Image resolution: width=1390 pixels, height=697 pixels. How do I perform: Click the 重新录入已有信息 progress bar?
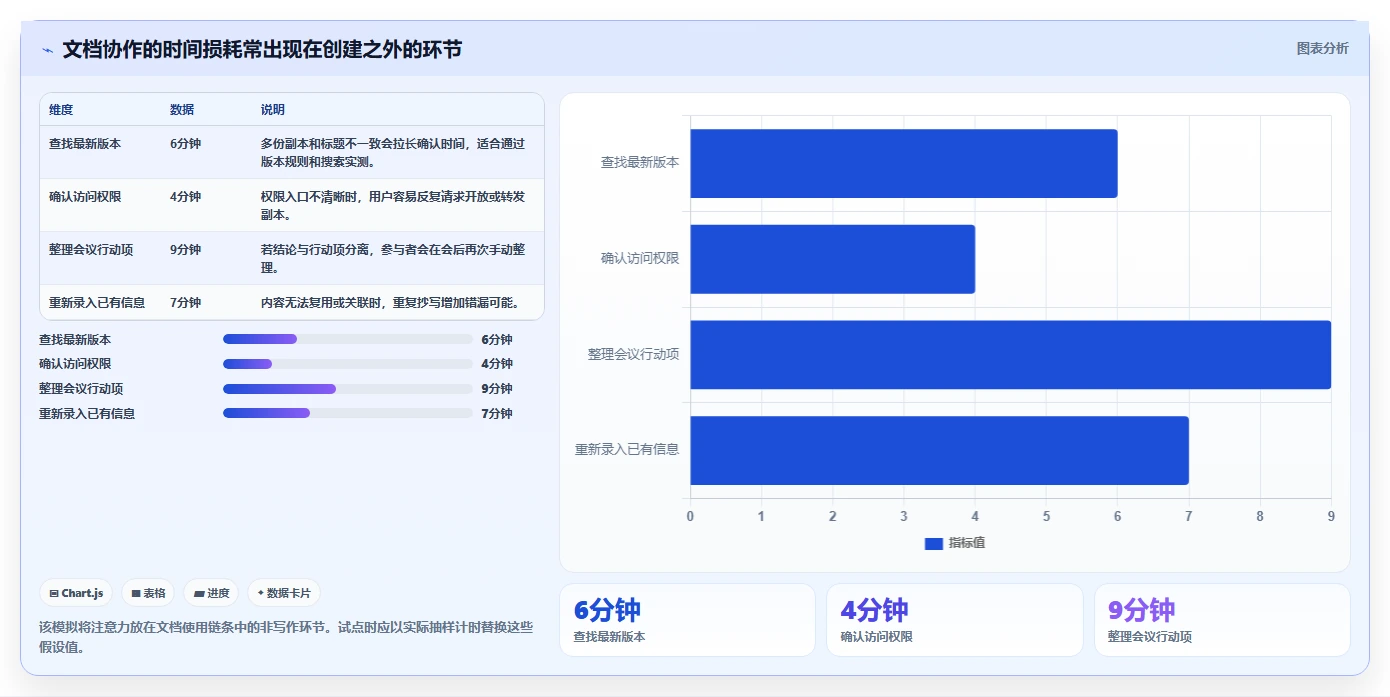pos(348,413)
